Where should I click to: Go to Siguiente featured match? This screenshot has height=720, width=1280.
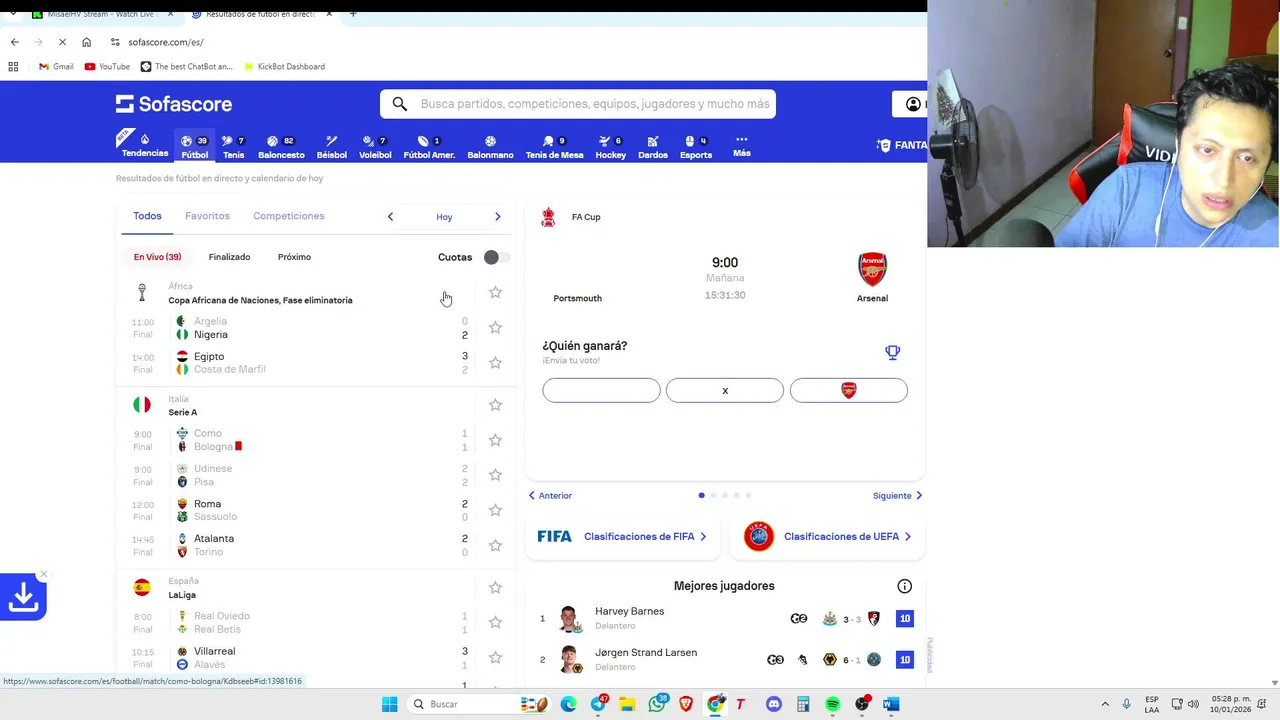pos(897,496)
